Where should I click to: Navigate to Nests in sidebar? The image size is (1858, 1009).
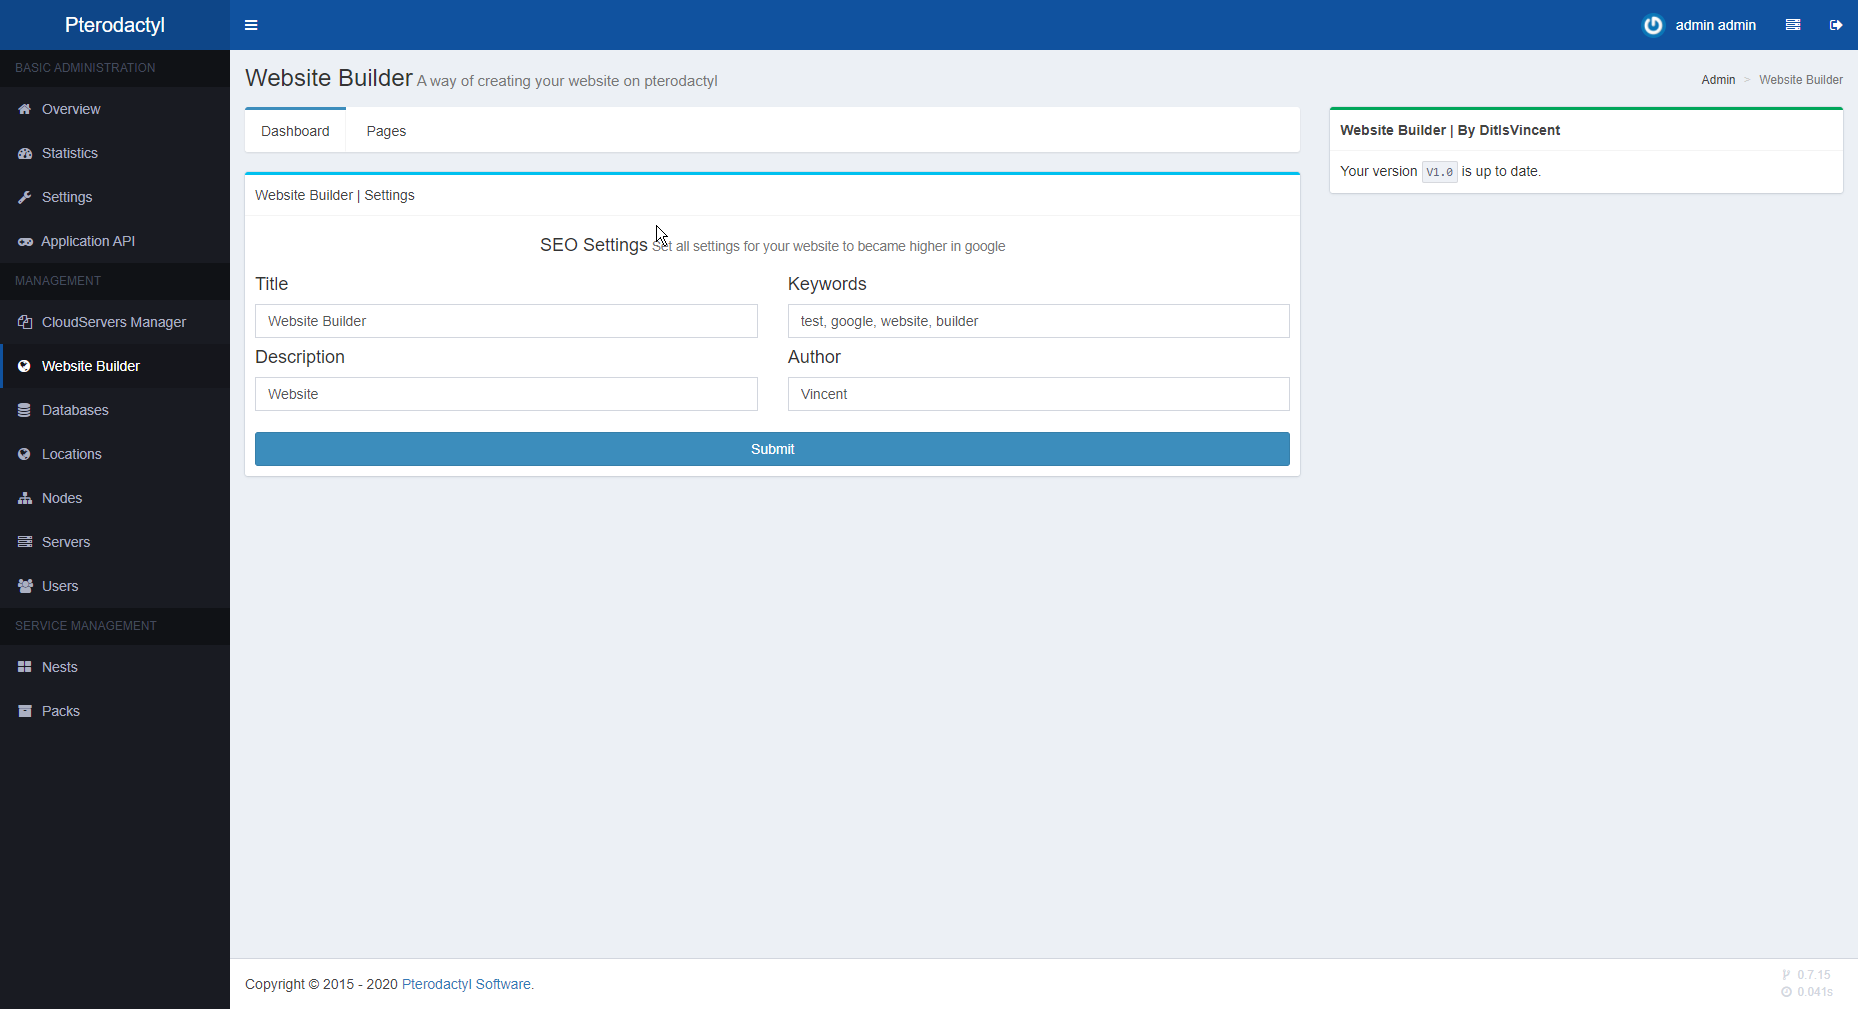point(60,667)
